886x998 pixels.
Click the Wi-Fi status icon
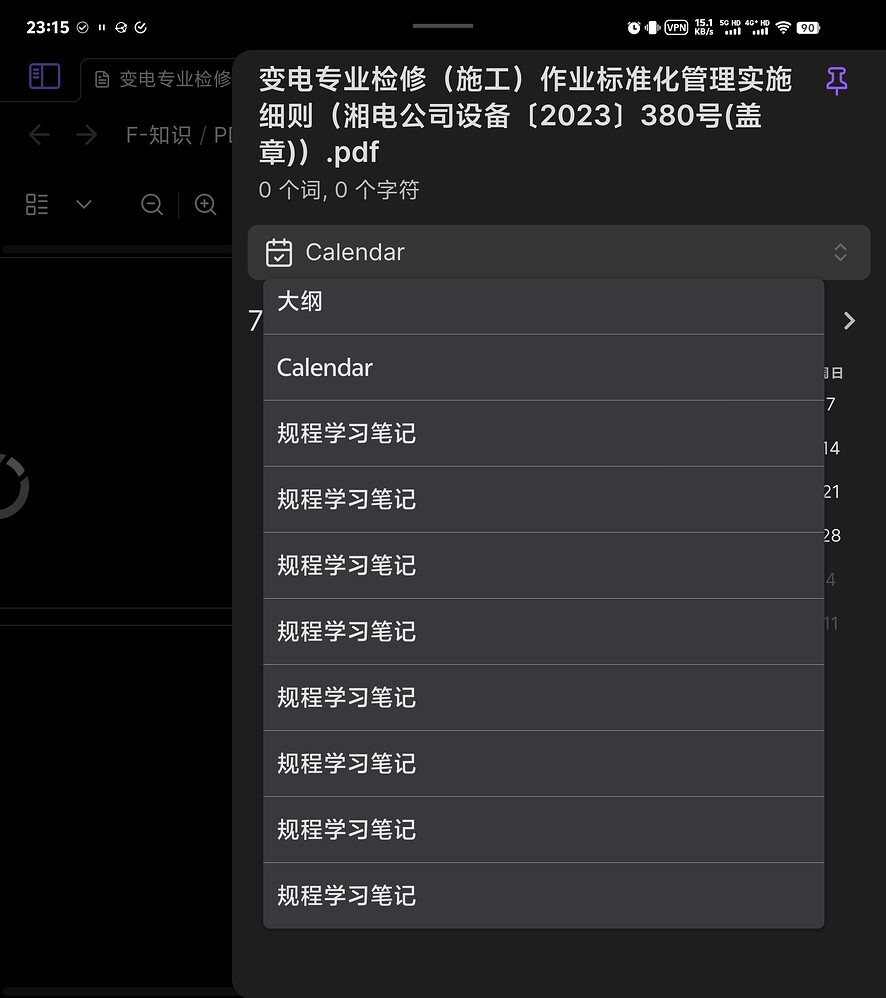786,27
